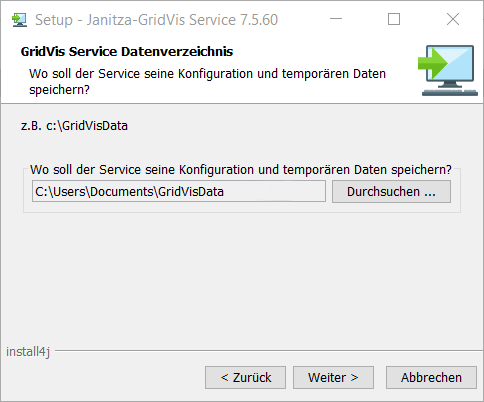Click the blank end of the path text field
Image resolution: width=484 pixels, height=402 pixels.
pyautogui.click(x=275, y=191)
